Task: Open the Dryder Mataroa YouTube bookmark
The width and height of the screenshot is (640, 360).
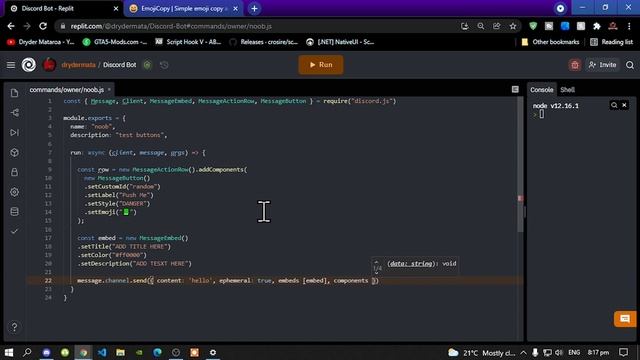Action: pos(41,42)
